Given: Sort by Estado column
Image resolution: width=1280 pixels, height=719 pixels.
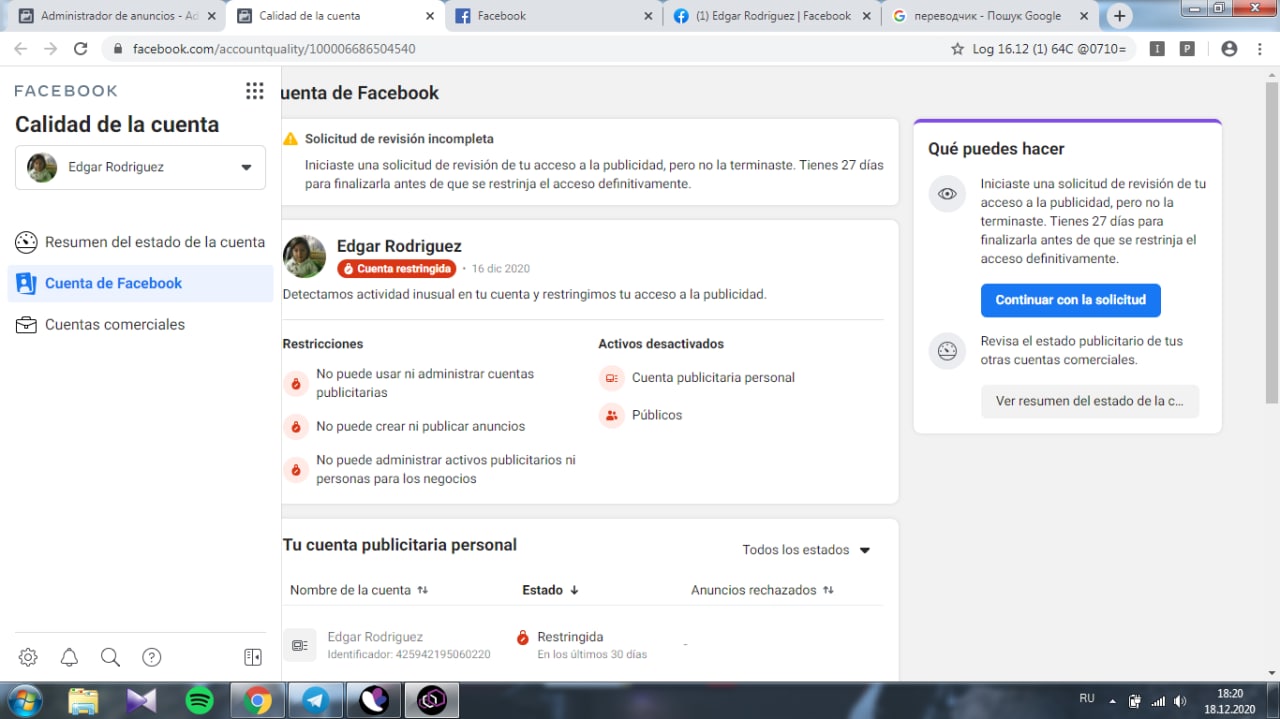Looking at the screenshot, I should (x=551, y=590).
